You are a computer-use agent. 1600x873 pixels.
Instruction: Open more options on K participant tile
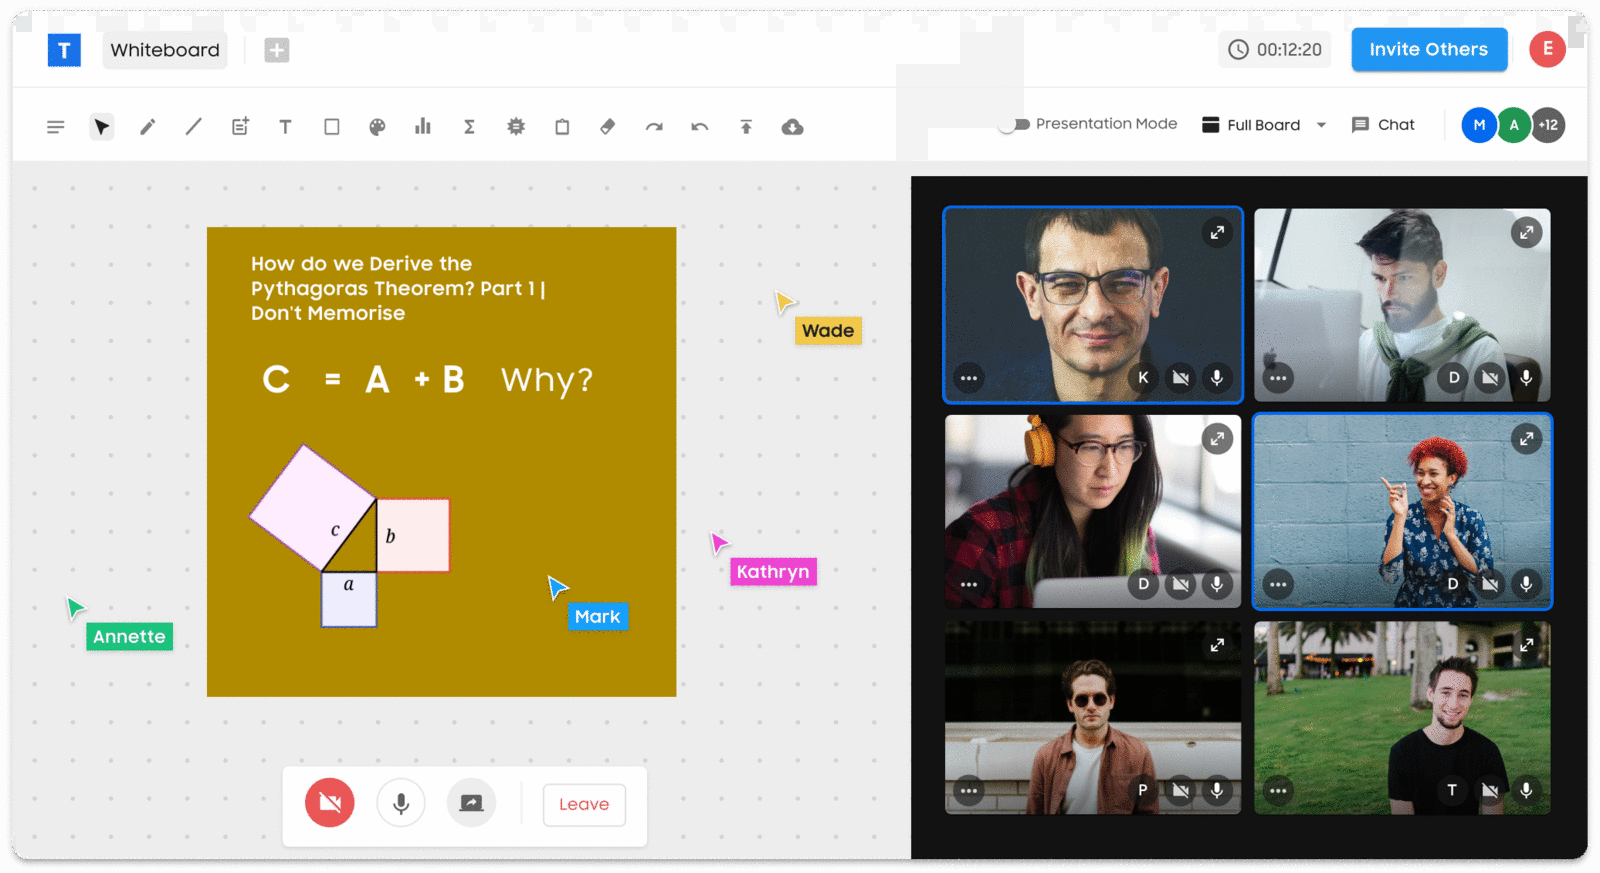[x=969, y=378]
